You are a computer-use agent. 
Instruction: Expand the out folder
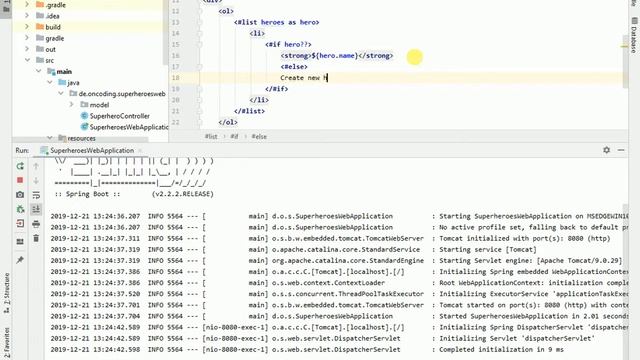coord(27,49)
